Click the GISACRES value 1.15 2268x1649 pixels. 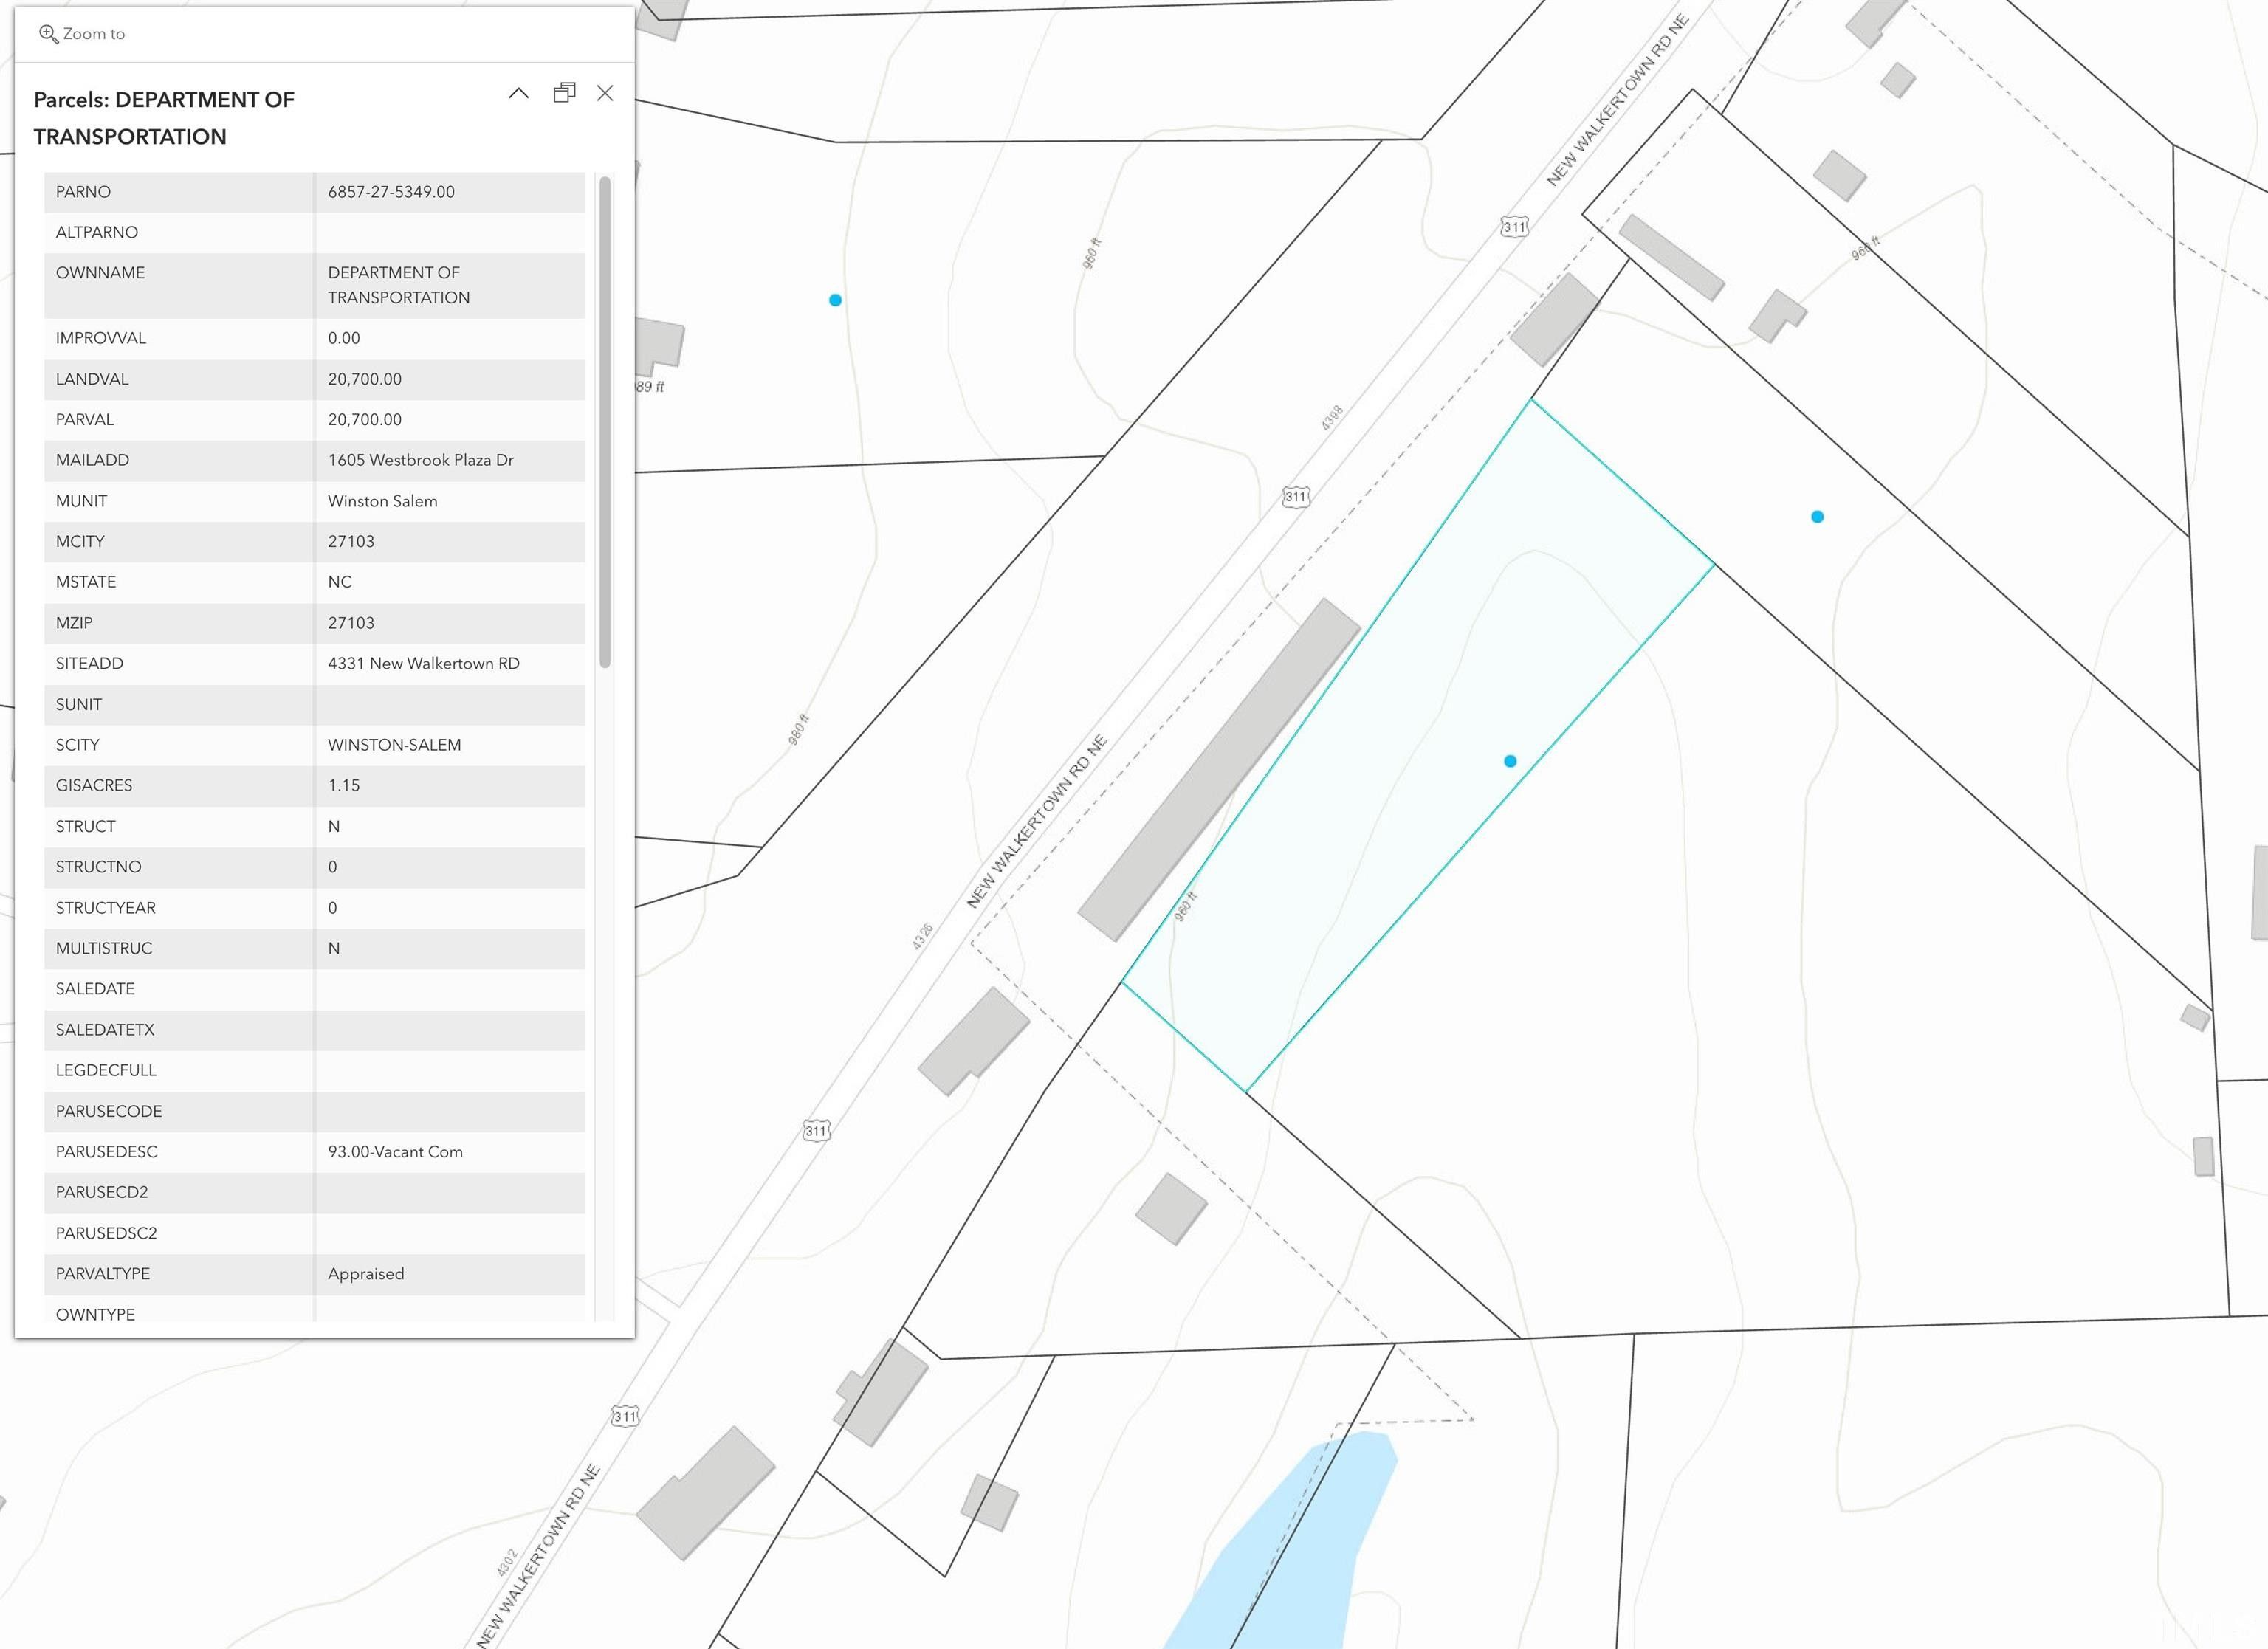tap(344, 785)
